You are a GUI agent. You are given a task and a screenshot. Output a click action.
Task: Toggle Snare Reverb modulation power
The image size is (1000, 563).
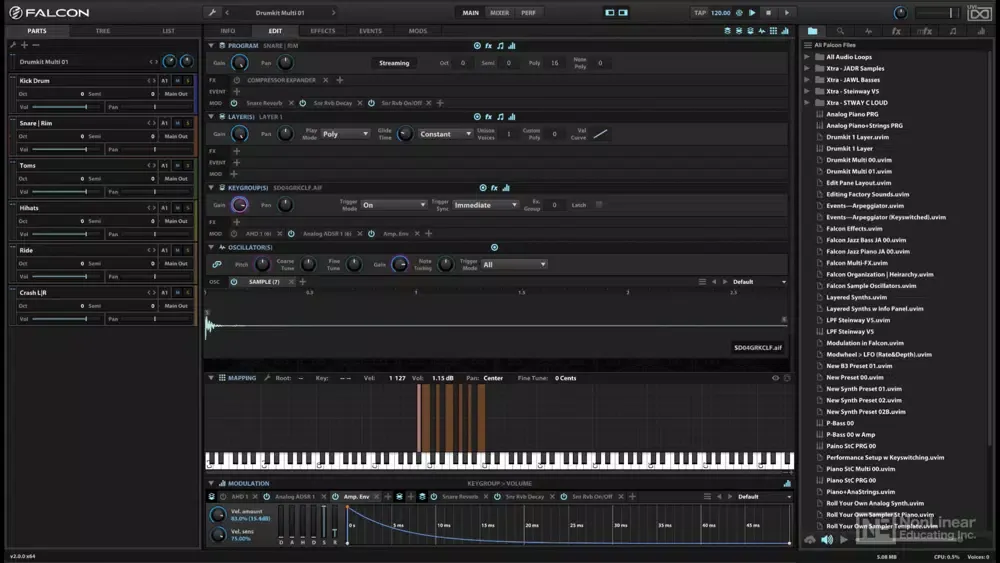234,103
